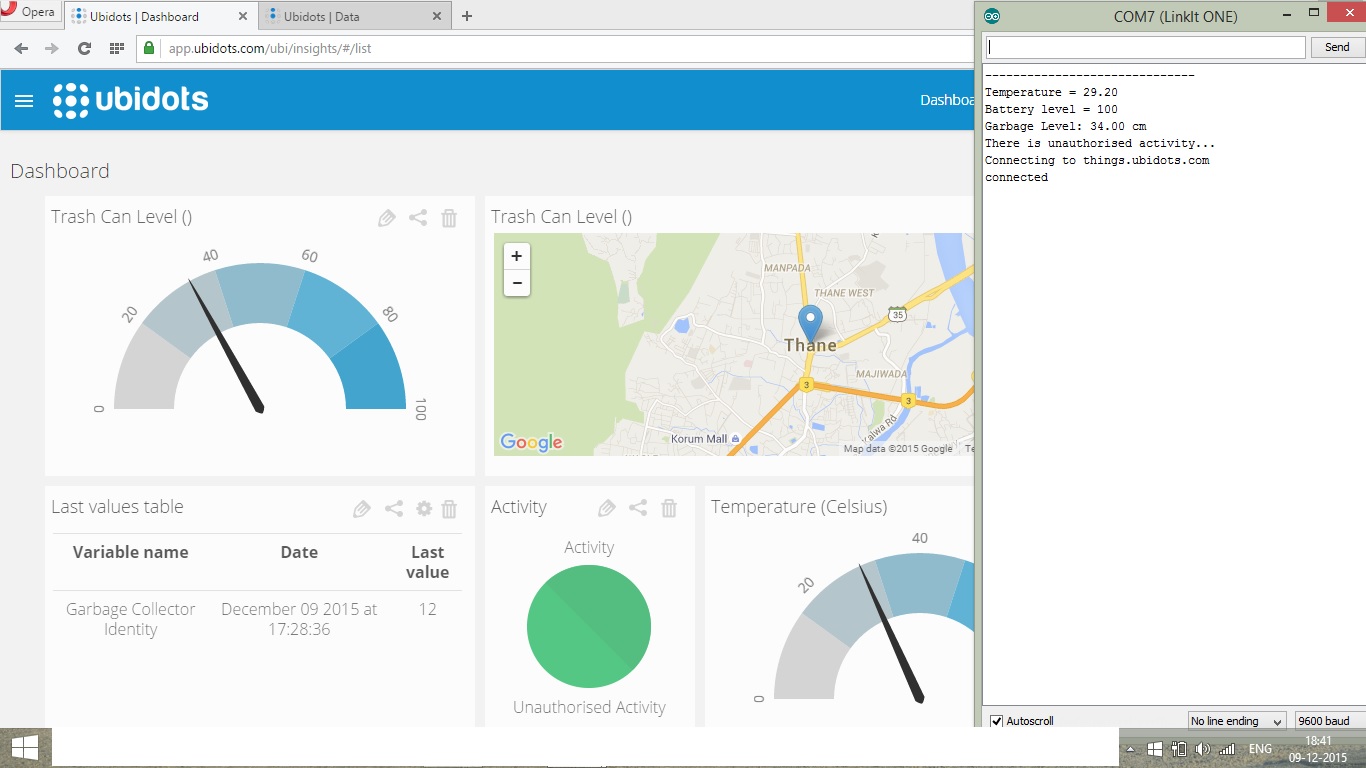Show hidden system tray icons
Viewport: 1366px width, 768px height.
pyautogui.click(x=1131, y=749)
